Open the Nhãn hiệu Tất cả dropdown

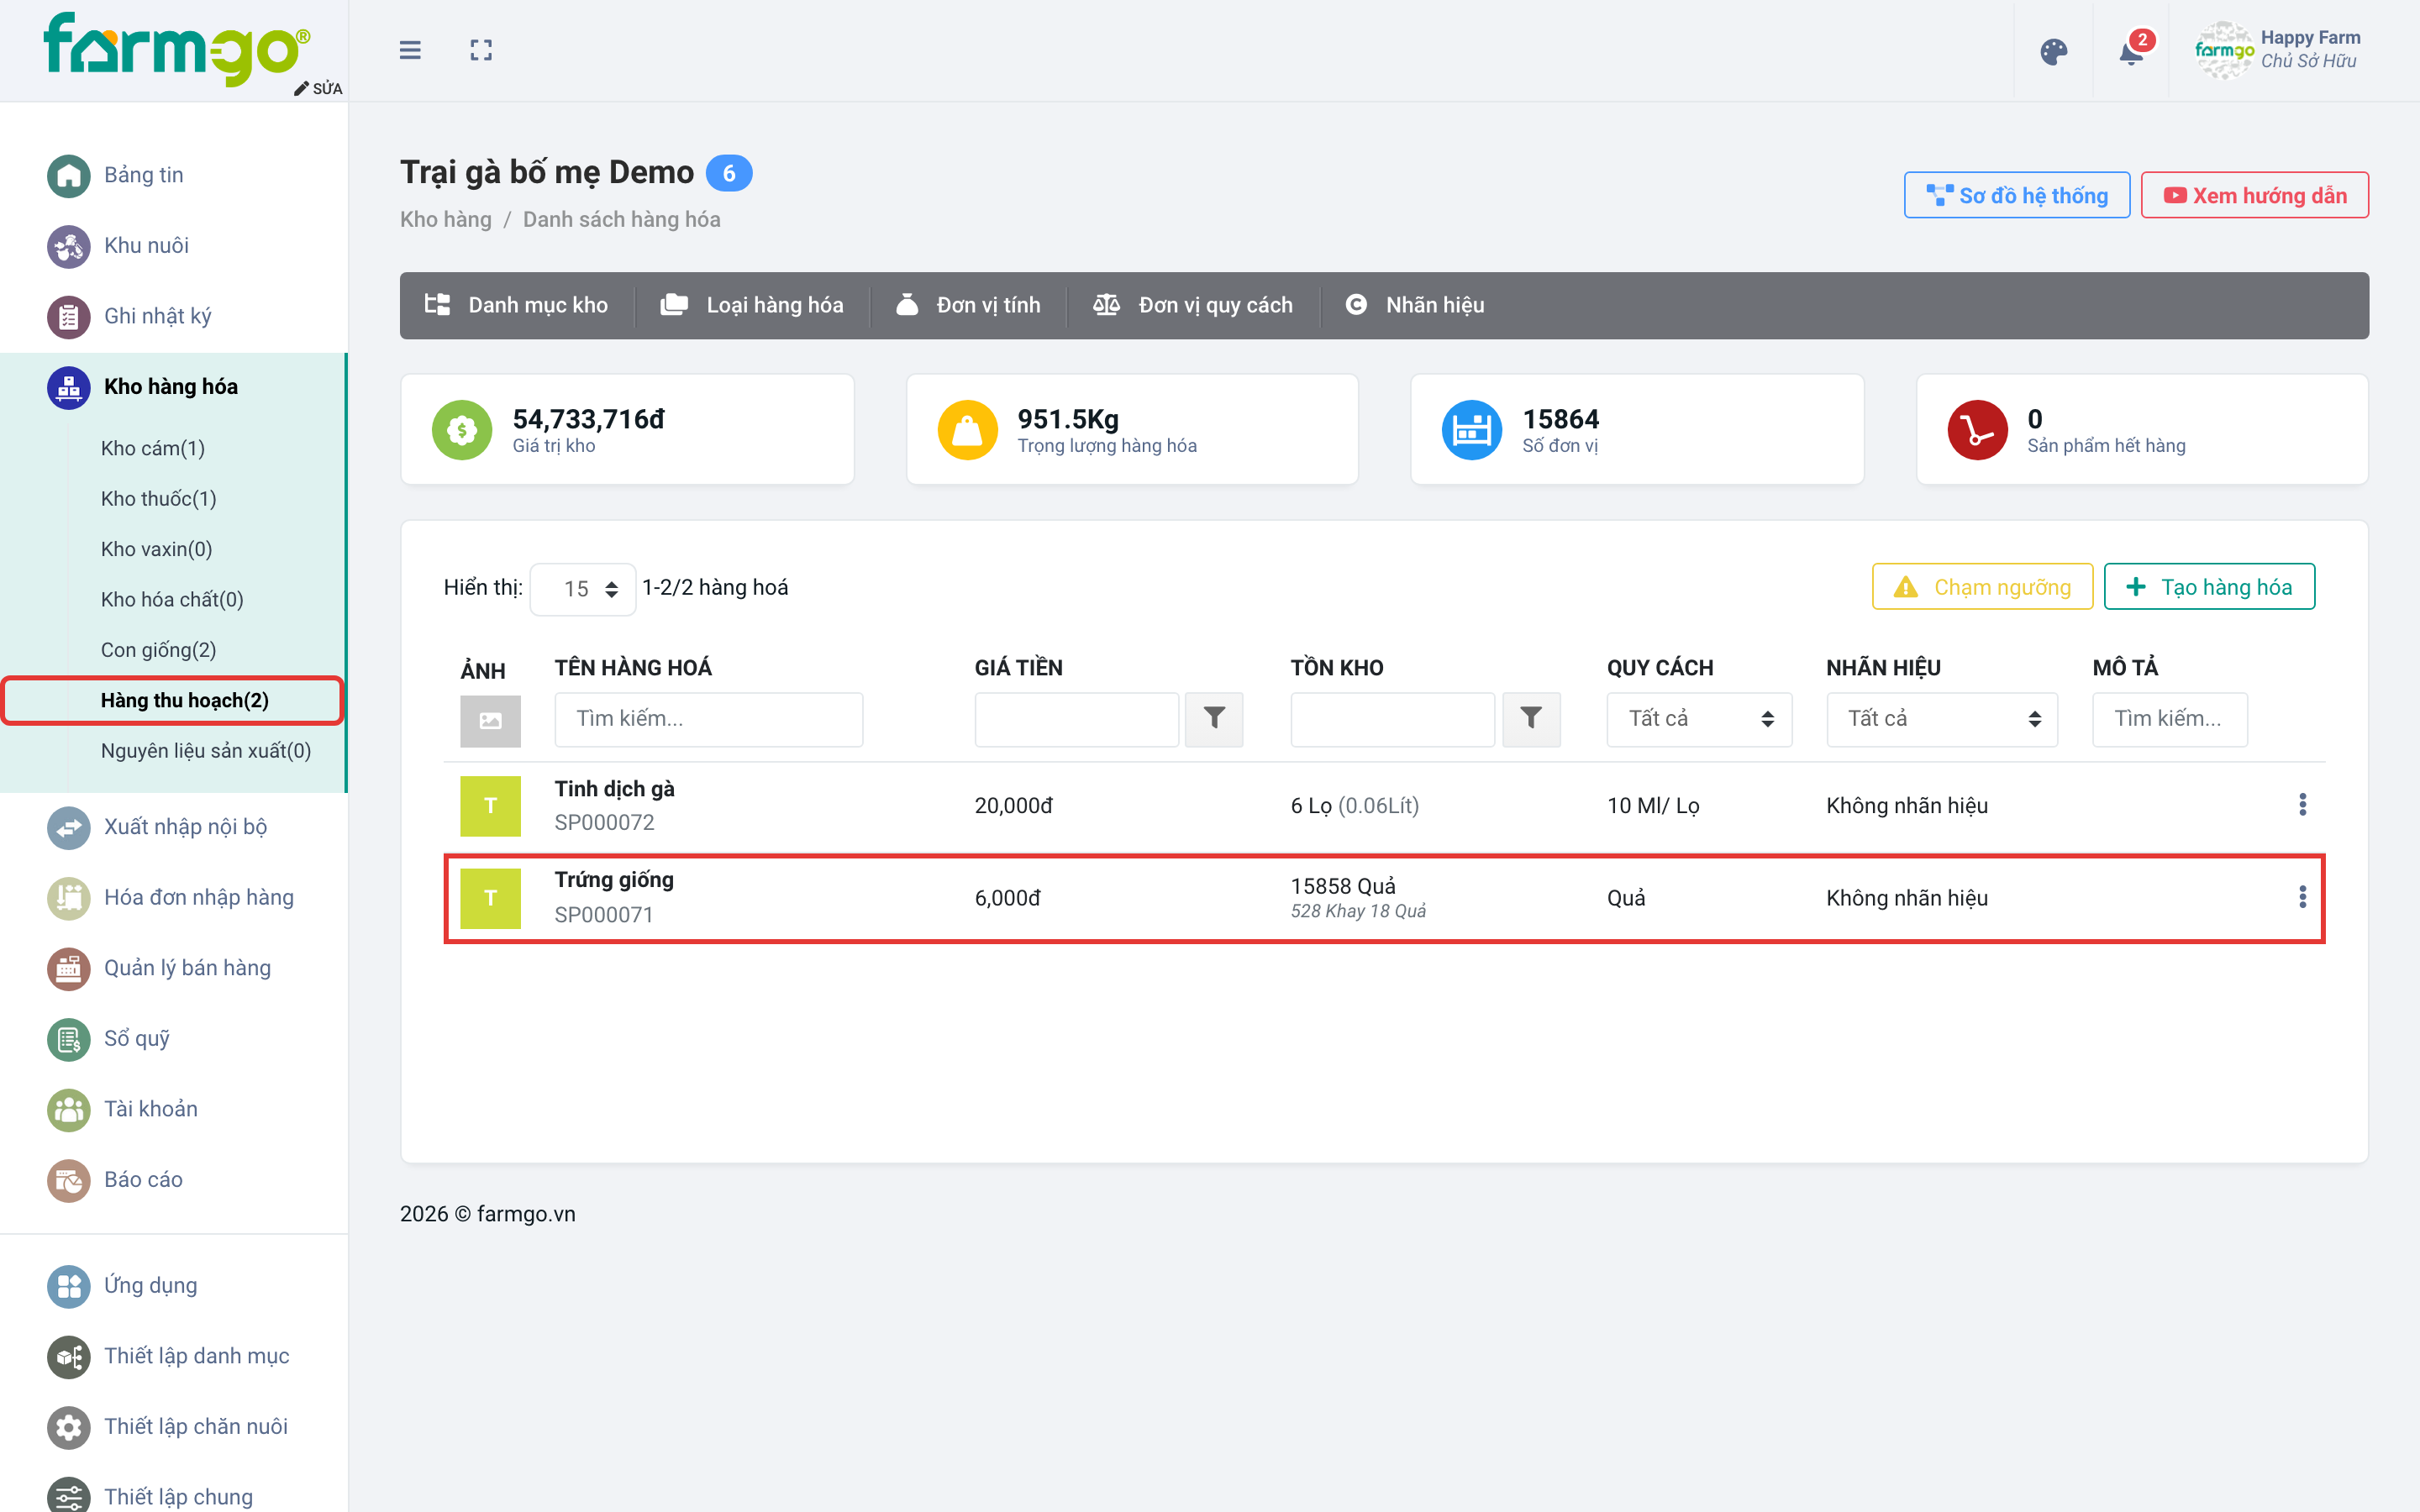(1941, 719)
